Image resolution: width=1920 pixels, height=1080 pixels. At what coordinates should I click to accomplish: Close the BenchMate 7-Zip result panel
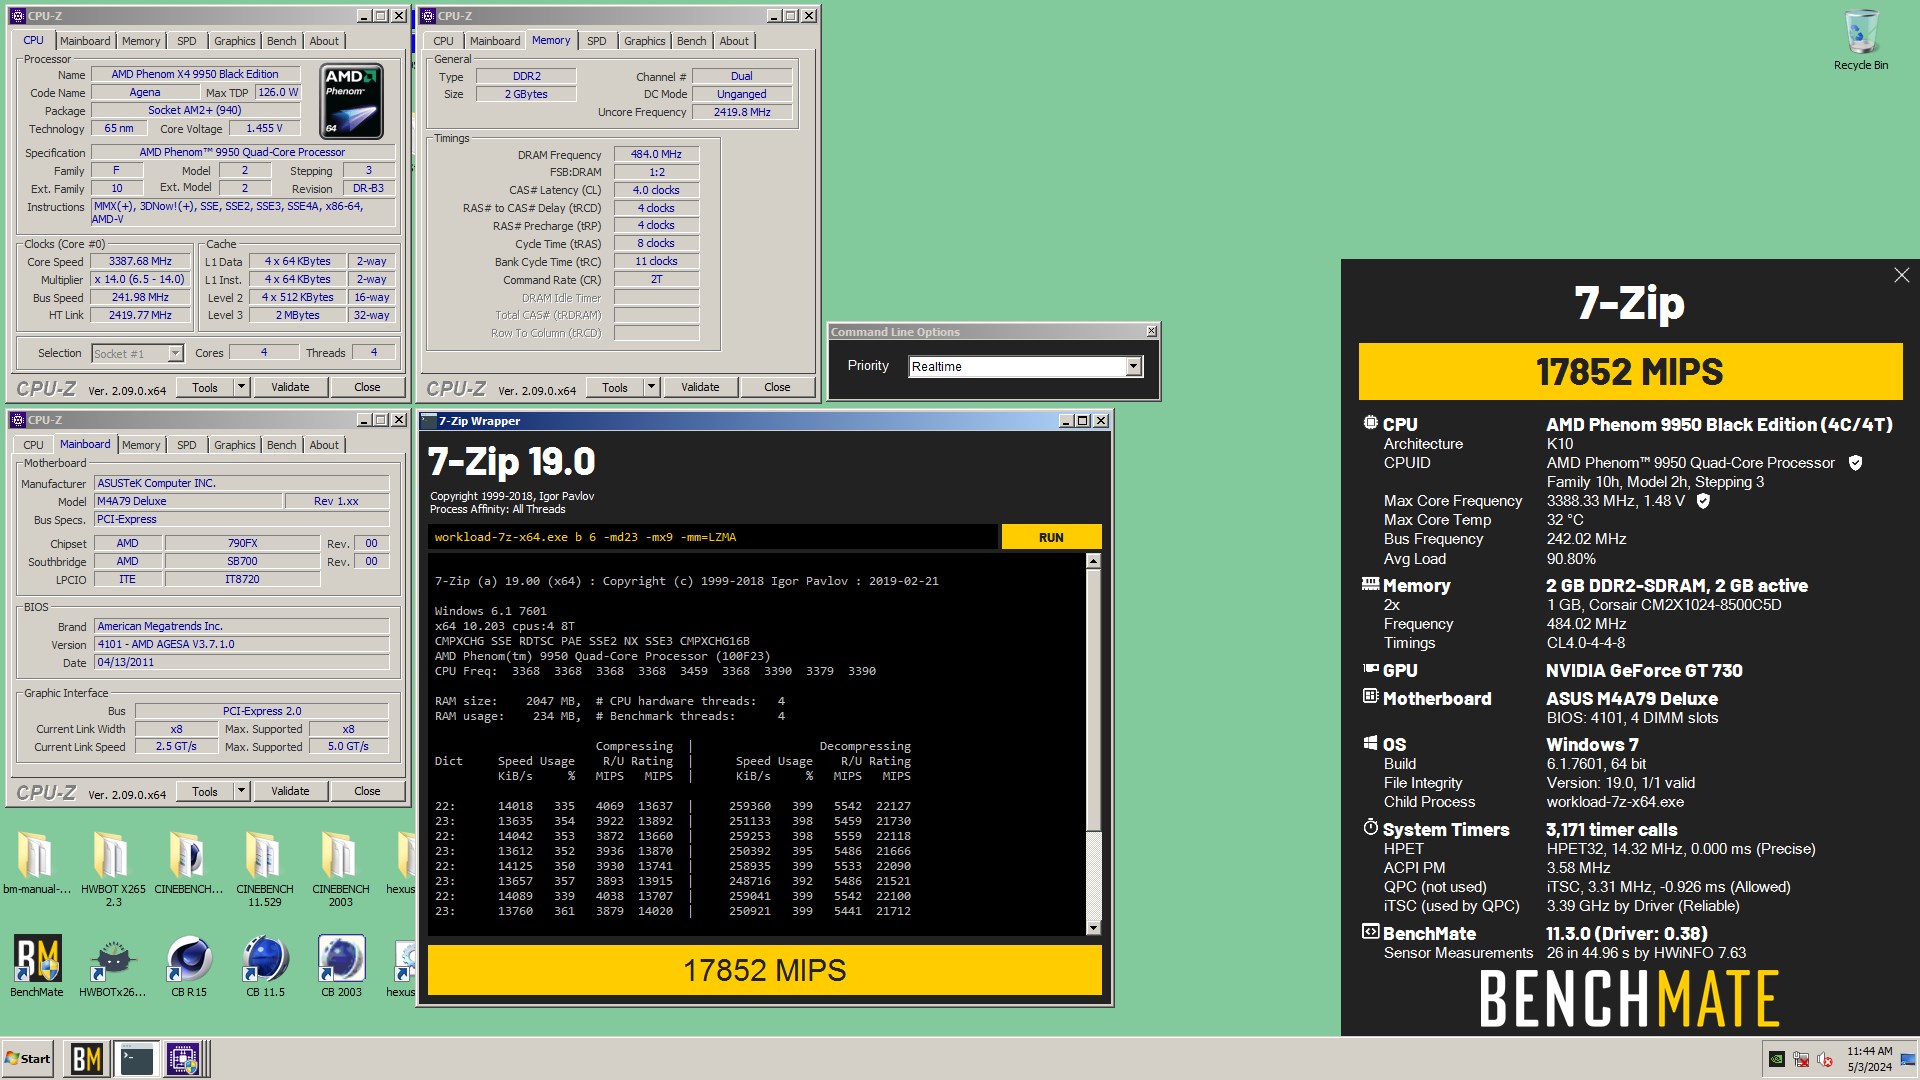click(x=1901, y=275)
